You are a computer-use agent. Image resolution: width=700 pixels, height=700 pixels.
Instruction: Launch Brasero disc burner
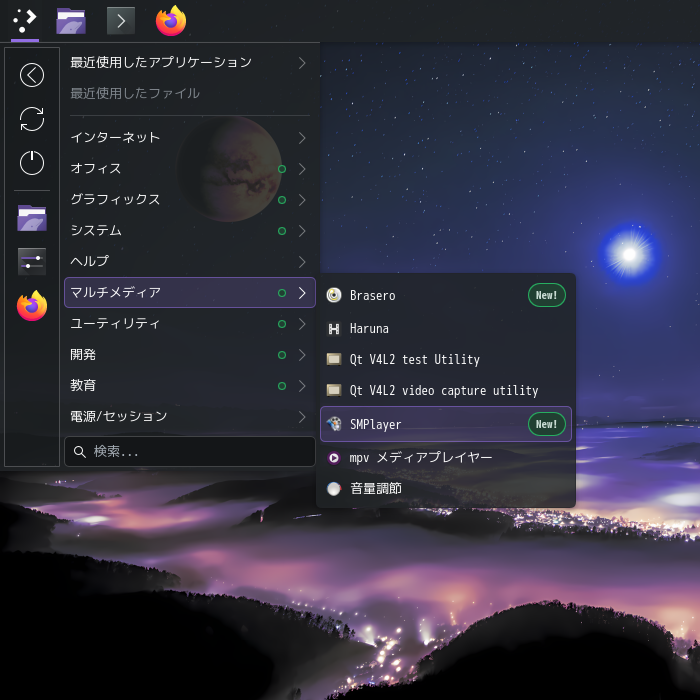click(x=446, y=296)
